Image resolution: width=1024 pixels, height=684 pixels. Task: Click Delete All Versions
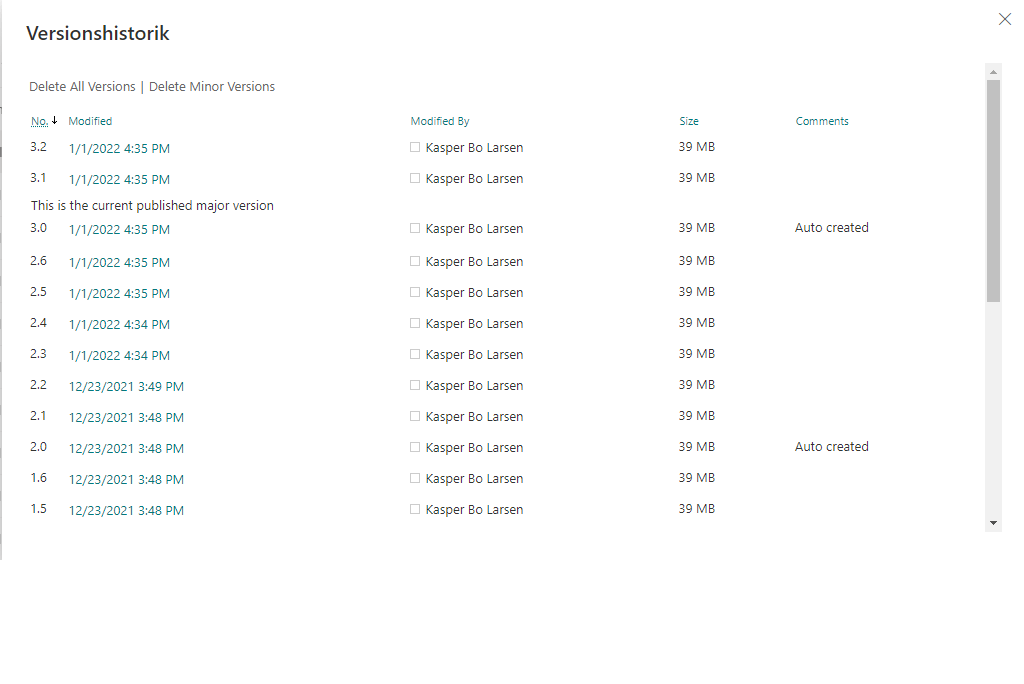81,86
